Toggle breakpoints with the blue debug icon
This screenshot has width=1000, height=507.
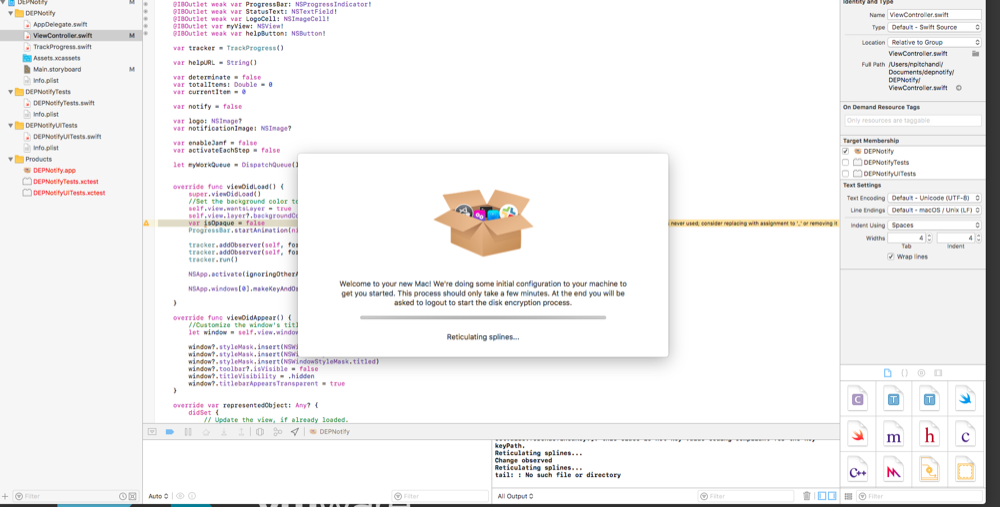pos(169,432)
